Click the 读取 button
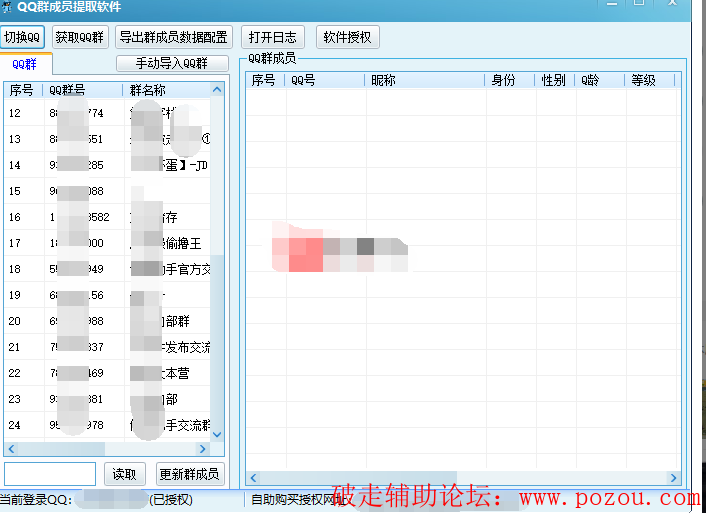This screenshot has width=706, height=513. click(x=124, y=474)
